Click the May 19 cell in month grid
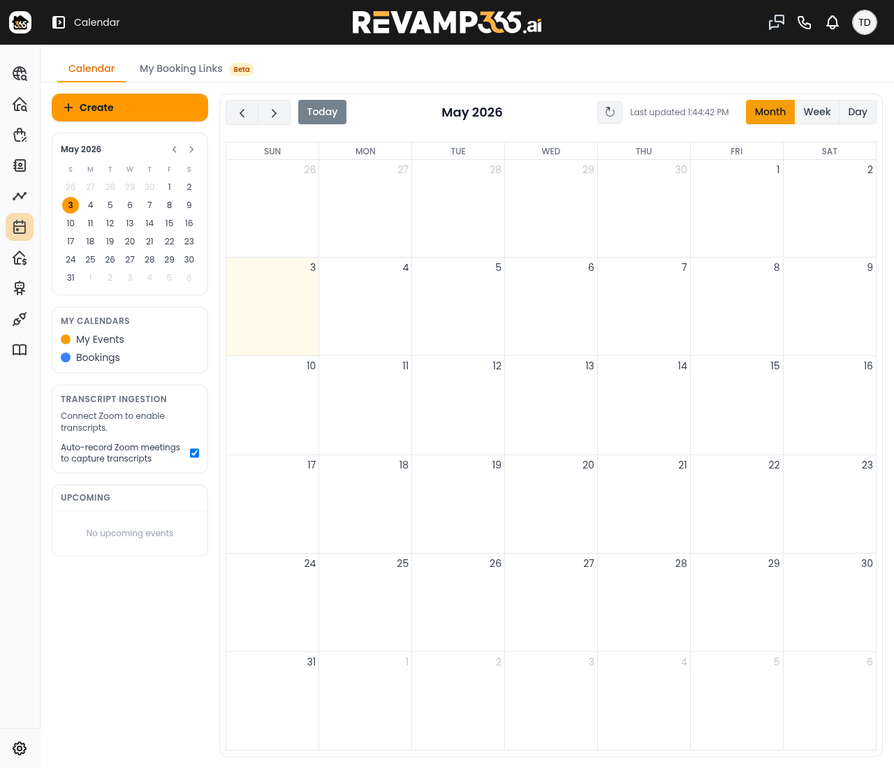 click(x=458, y=504)
